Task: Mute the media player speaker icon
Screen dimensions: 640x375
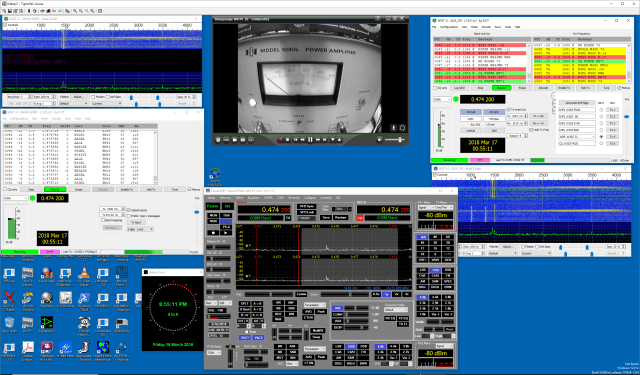Action: click(x=380, y=140)
